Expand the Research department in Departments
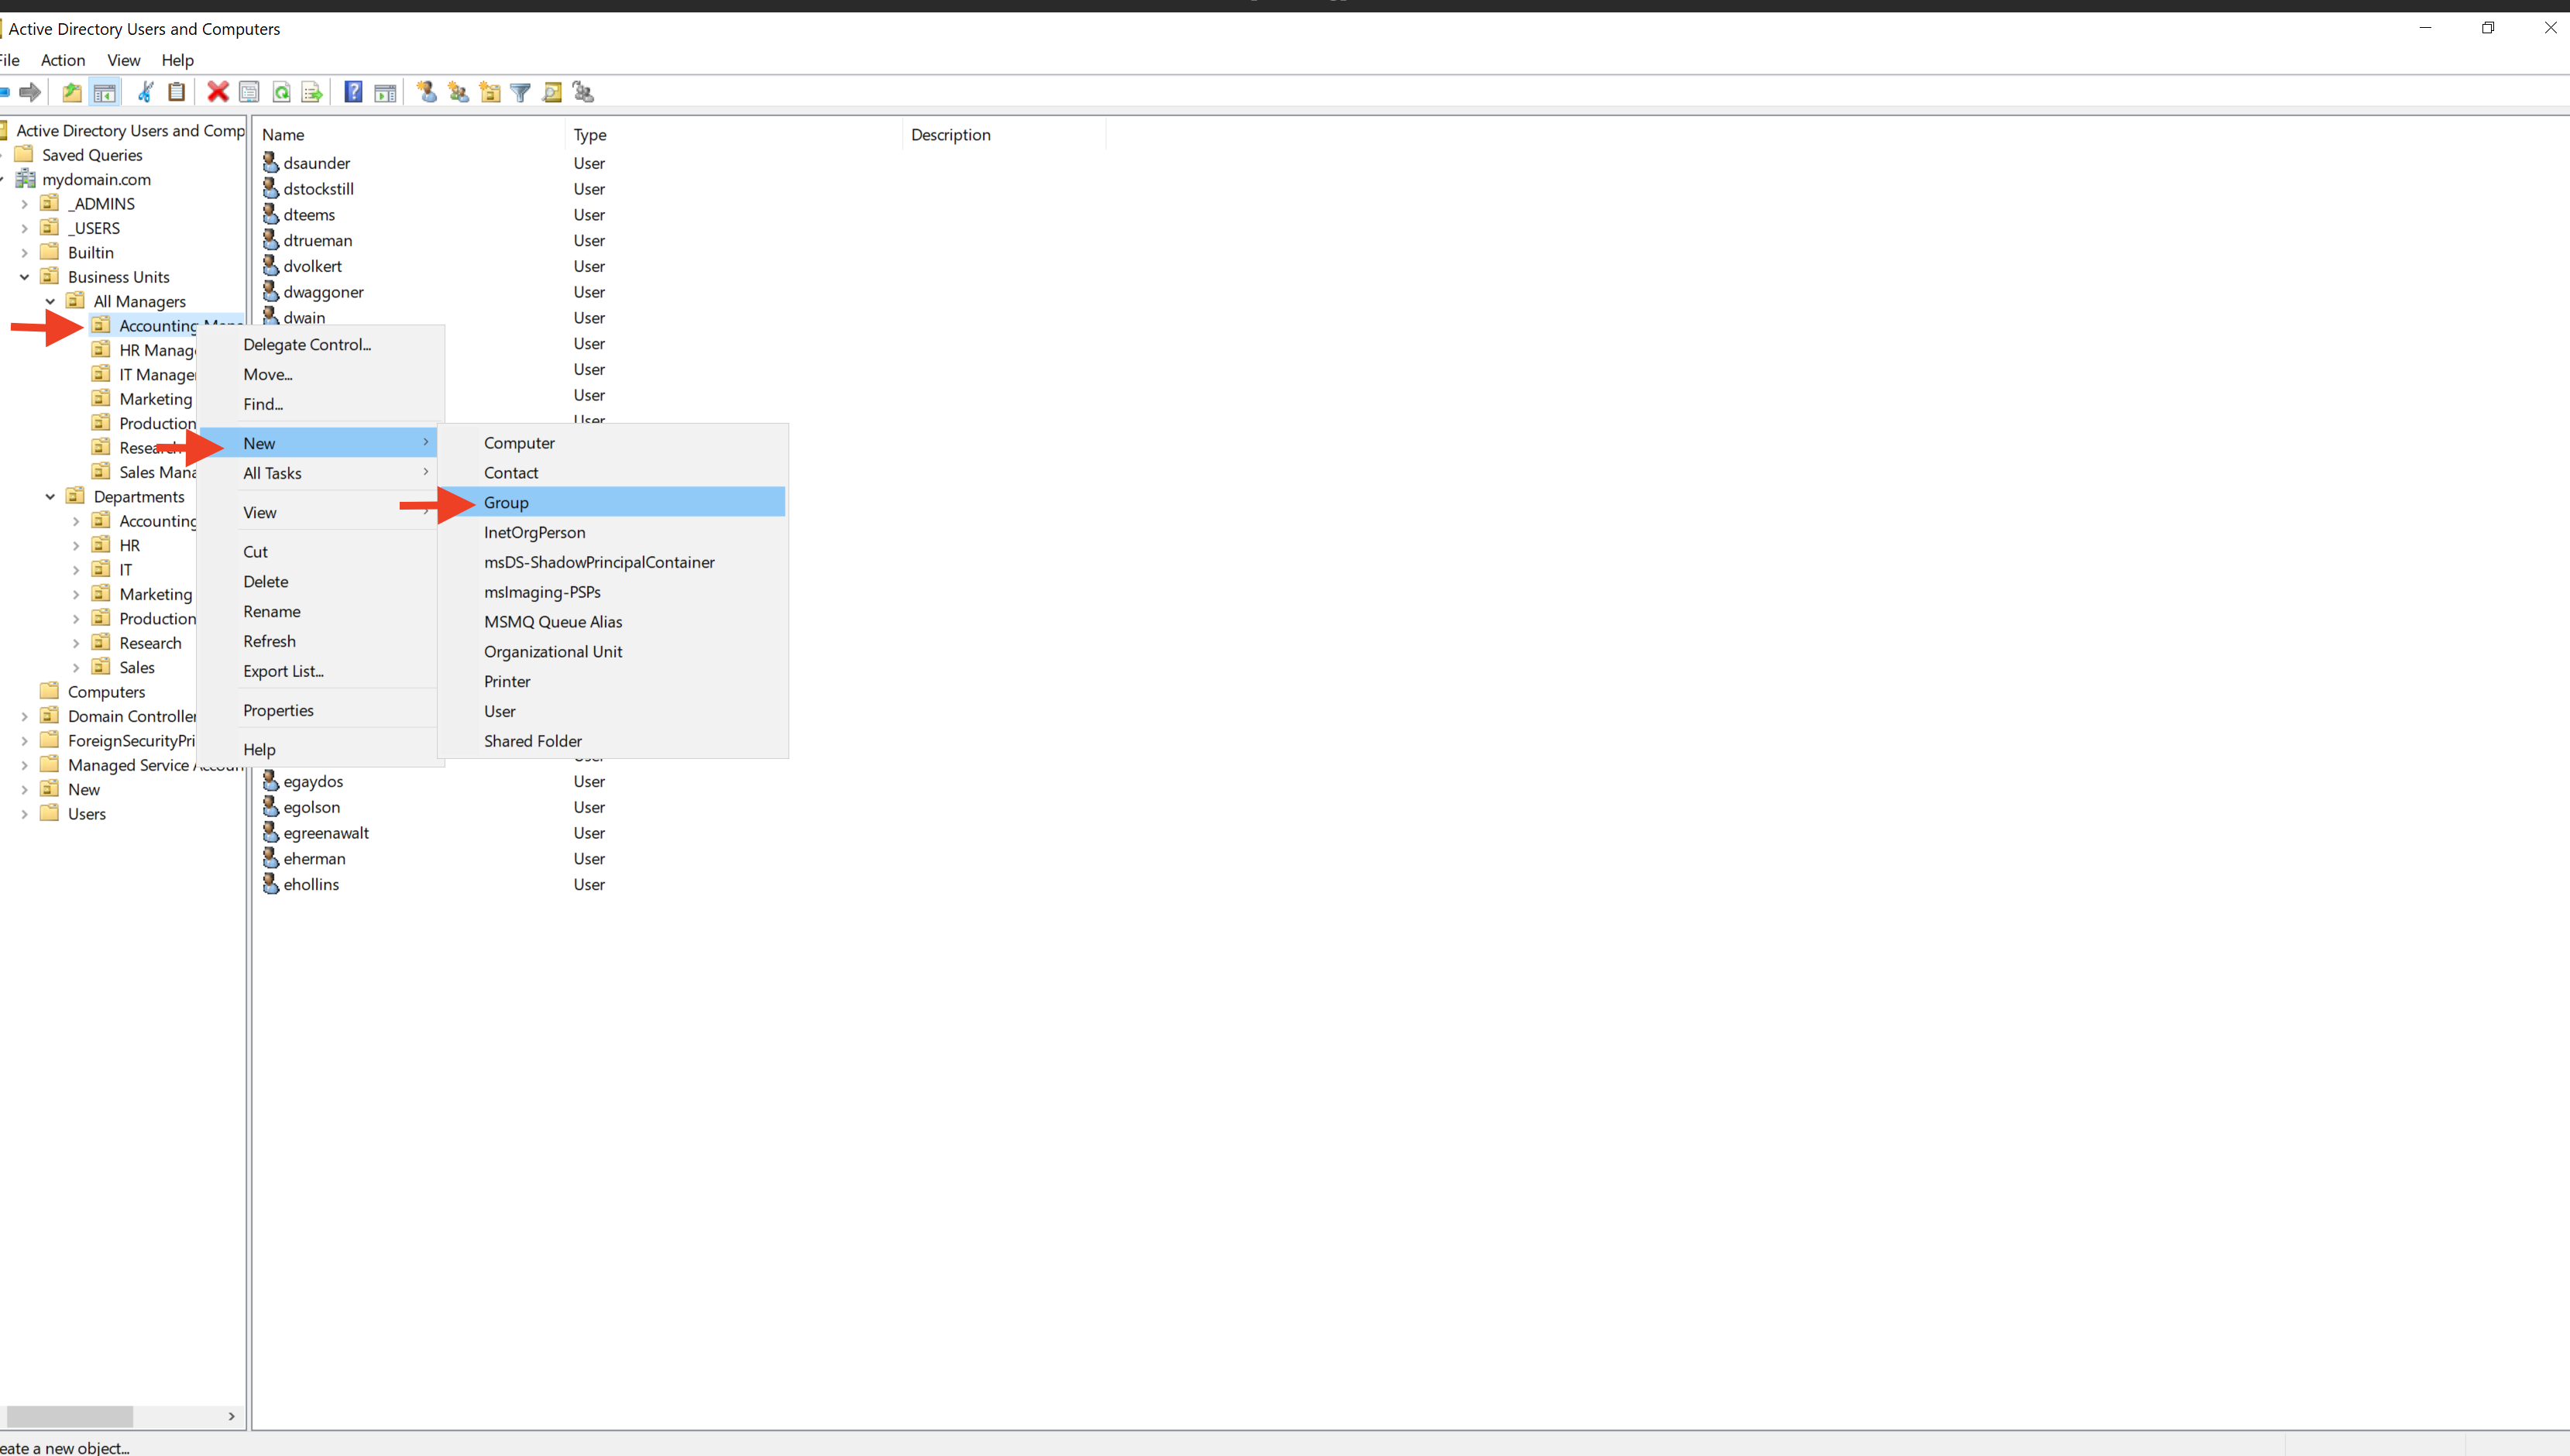 click(76, 642)
